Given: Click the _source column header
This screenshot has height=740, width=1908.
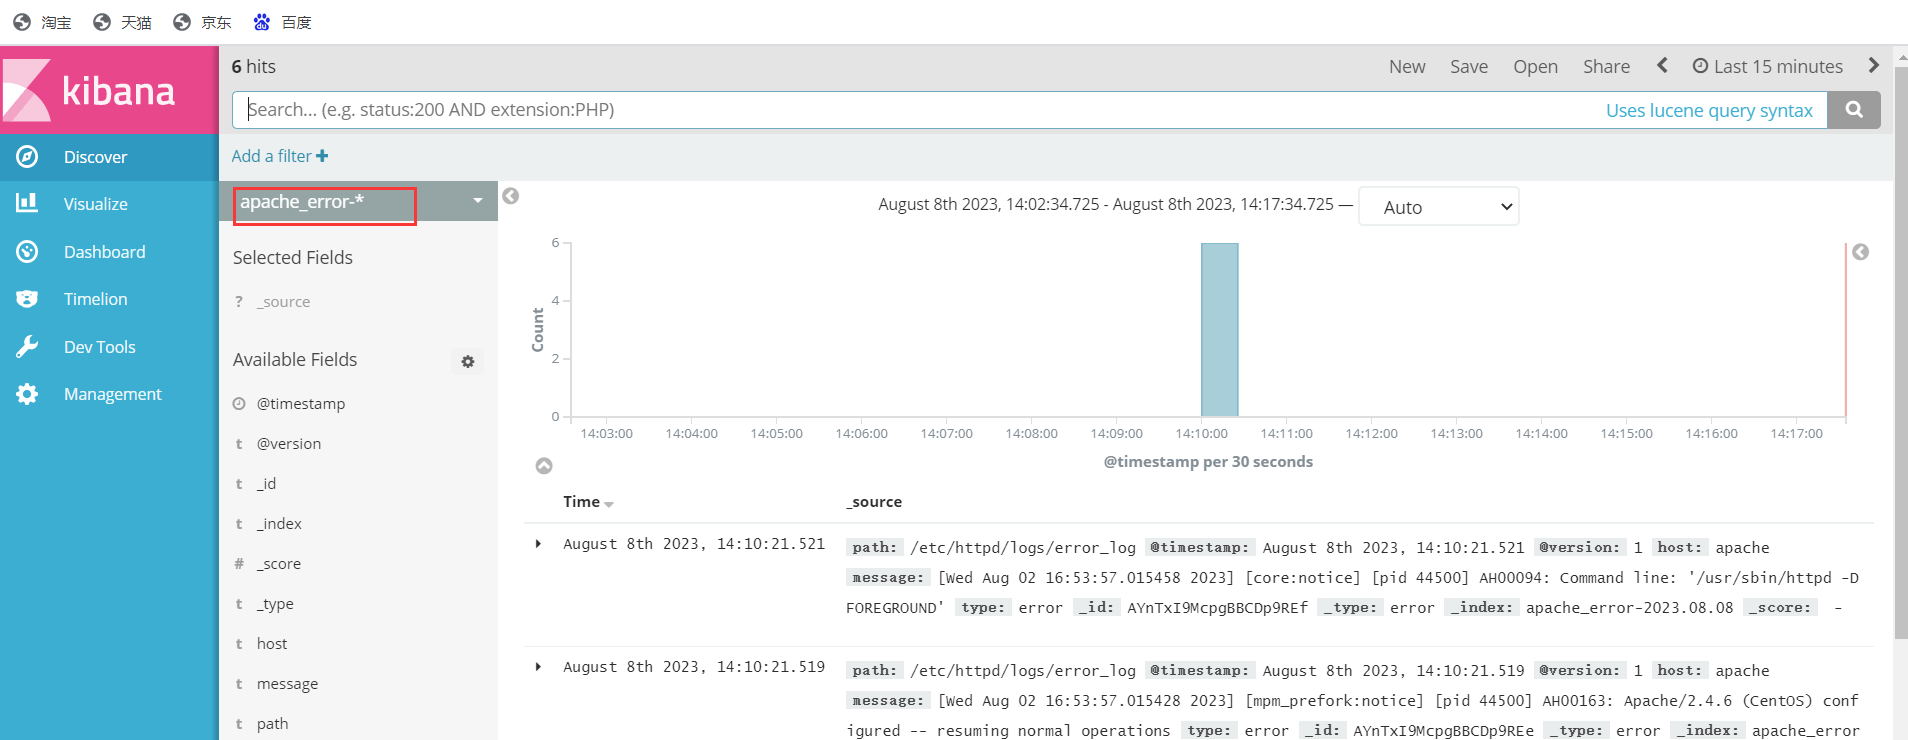Looking at the screenshot, I should pyautogui.click(x=874, y=502).
